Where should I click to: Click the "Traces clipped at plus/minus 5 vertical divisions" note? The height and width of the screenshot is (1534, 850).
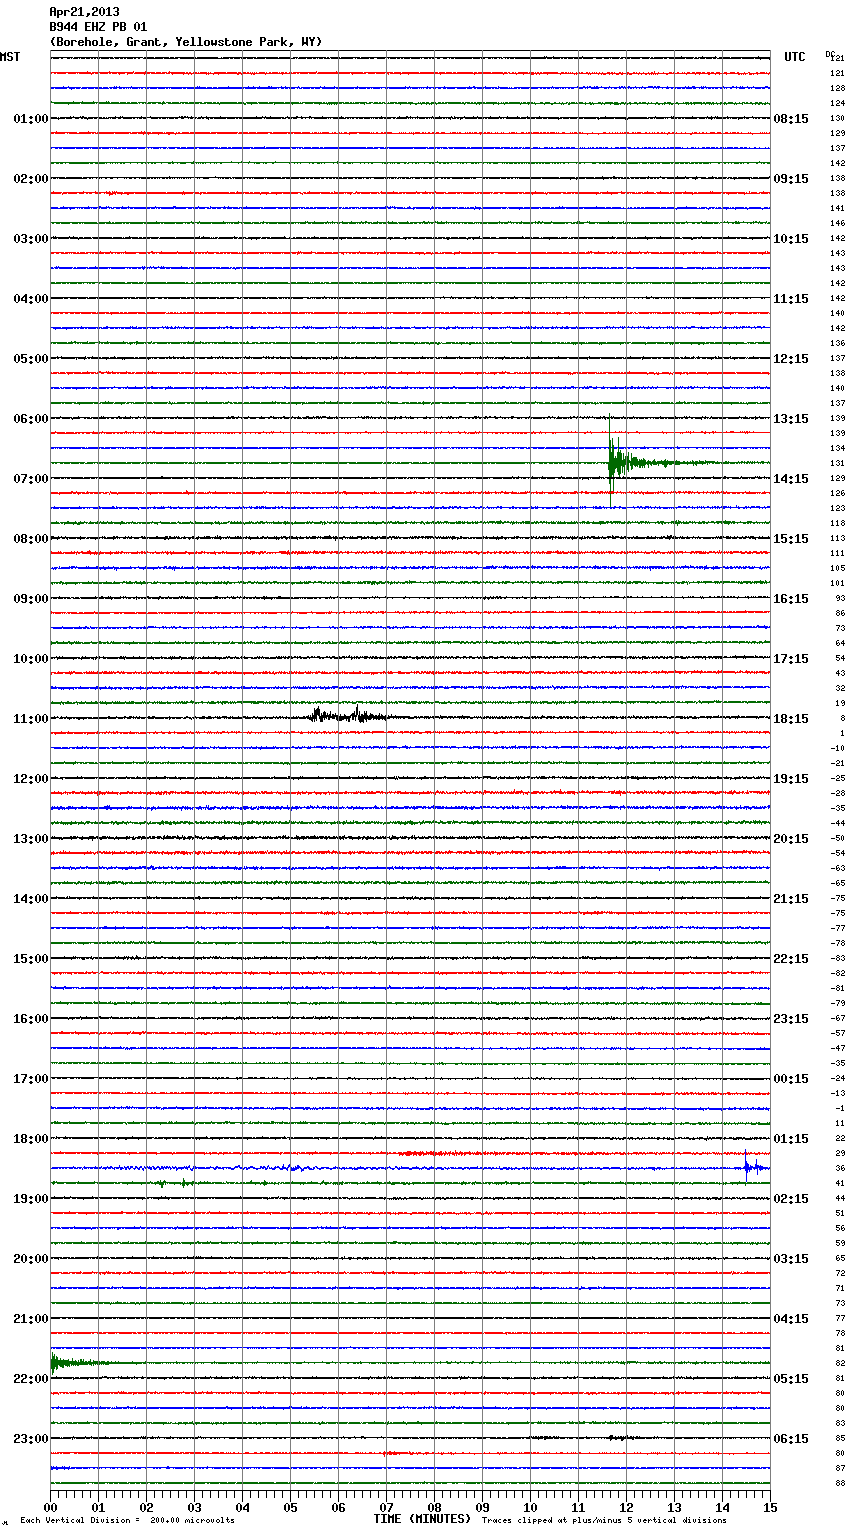[604, 1520]
